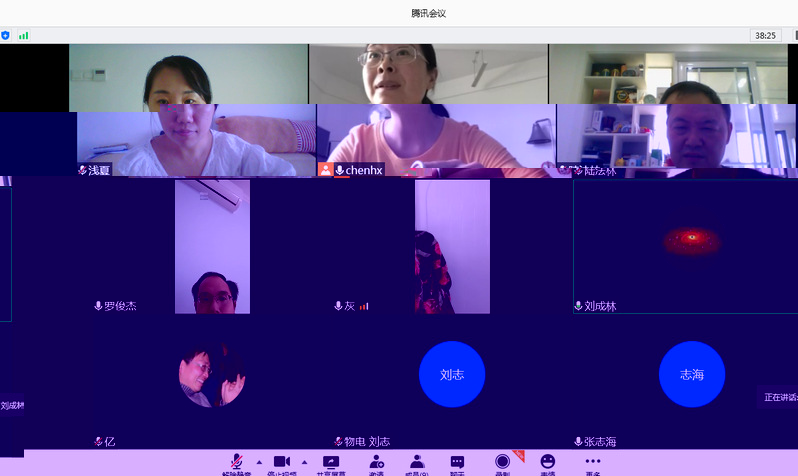This screenshot has height=476, width=798.
Task: Select the chenhx video tile
Action: (435, 110)
